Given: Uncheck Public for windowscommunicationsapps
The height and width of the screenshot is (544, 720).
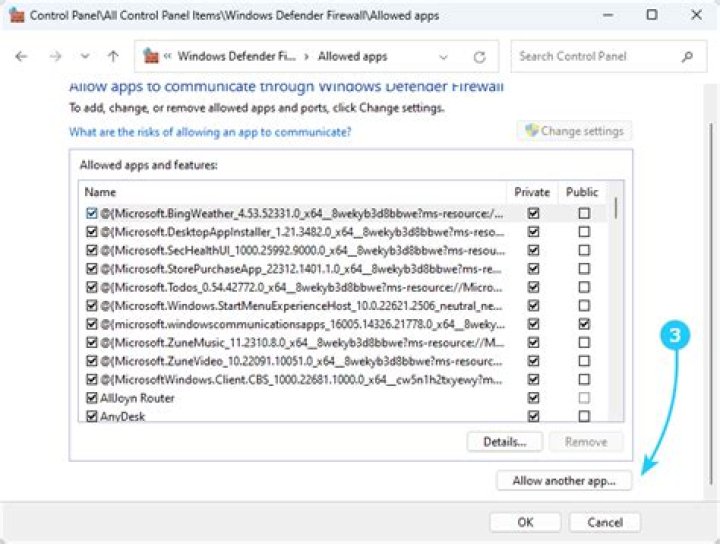Looking at the screenshot, I should [584, 324].
